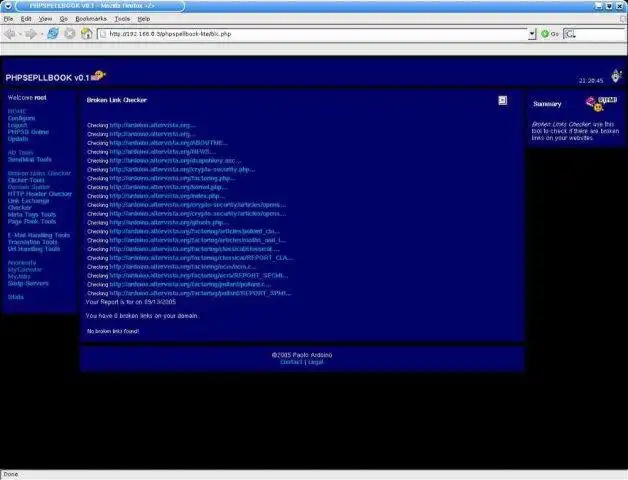Viewport: 628px width, 480px height.
Task: Click the Stop loading toolbar icon
Action: tap(70, 34)
